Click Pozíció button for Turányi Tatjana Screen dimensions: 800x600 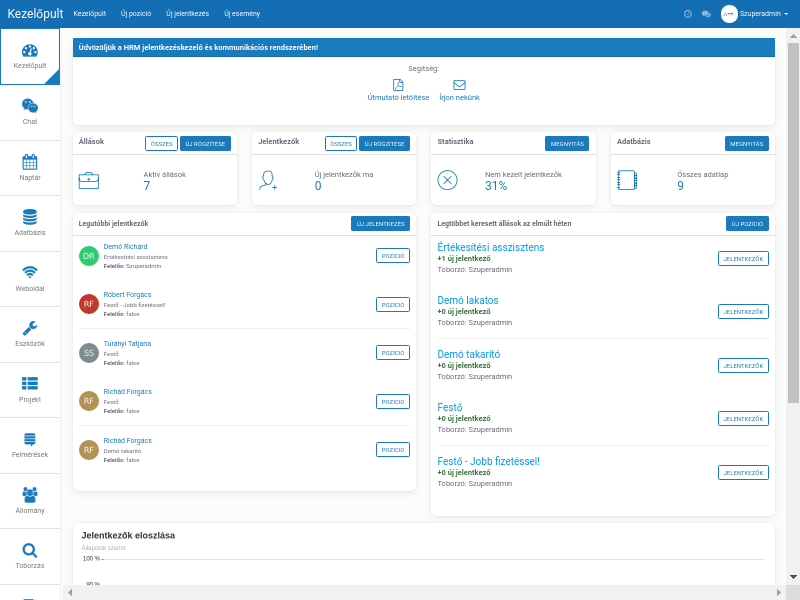(x=393, y=353)
